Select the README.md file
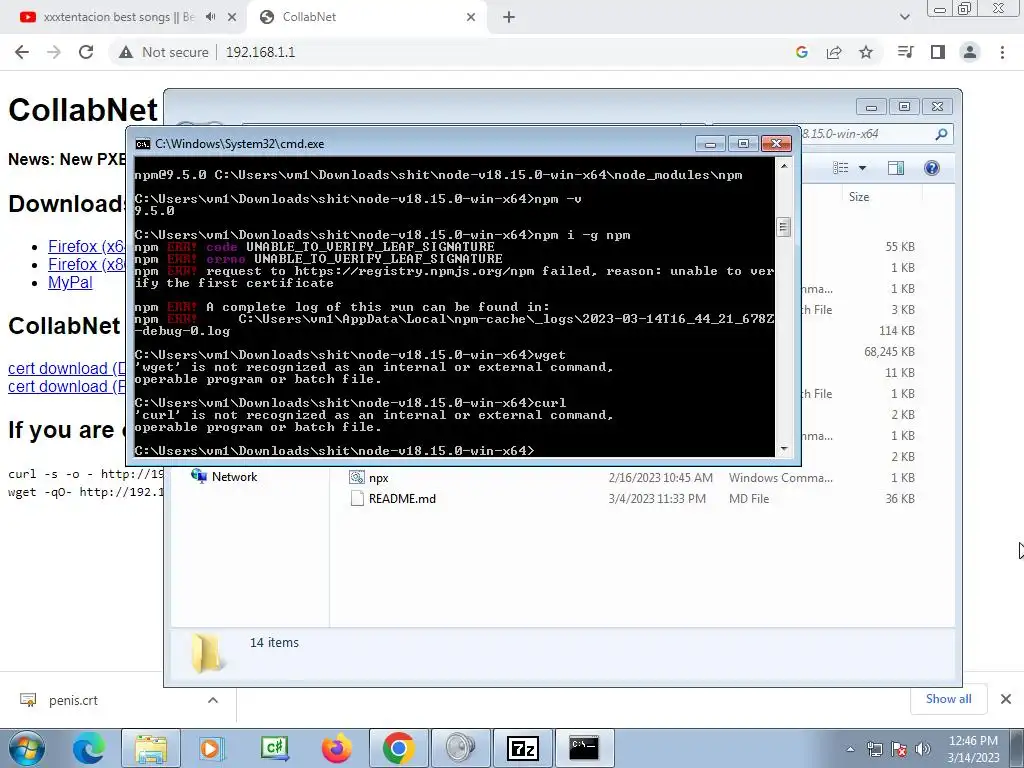The image size is (1024, 768). tap(402, 499)
